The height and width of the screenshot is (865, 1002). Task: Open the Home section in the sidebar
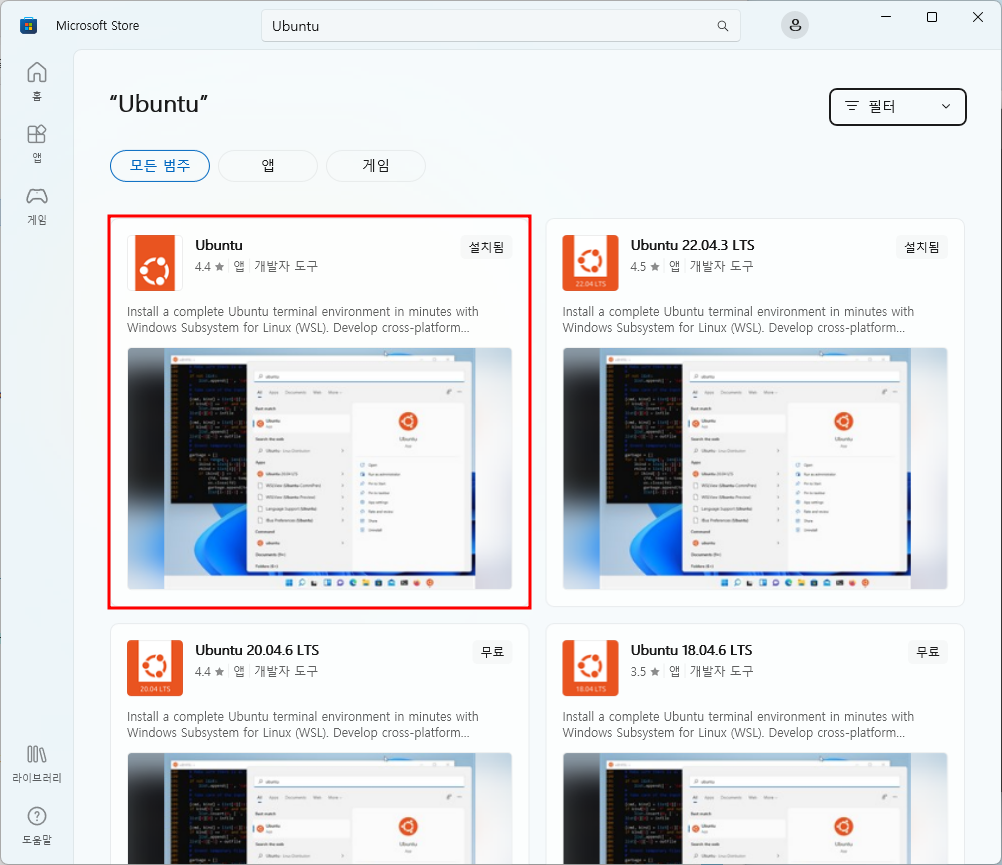(36, 80)
